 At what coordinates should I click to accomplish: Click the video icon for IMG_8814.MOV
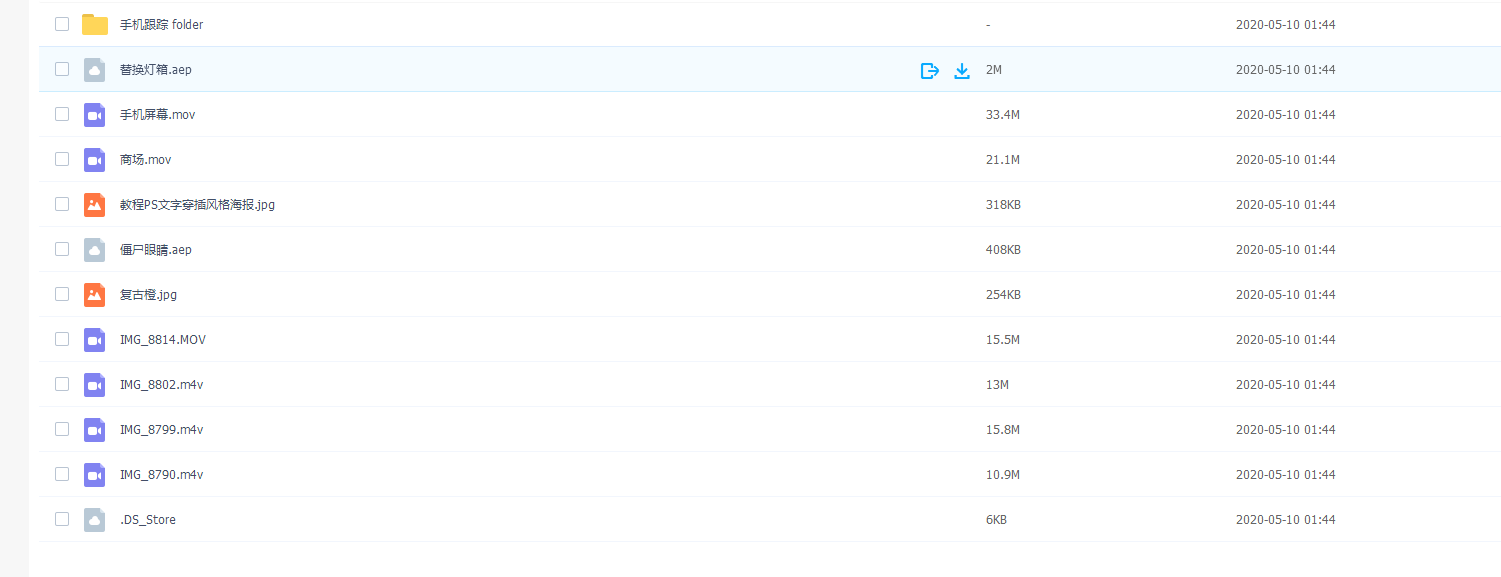click(x=95, y=339)
